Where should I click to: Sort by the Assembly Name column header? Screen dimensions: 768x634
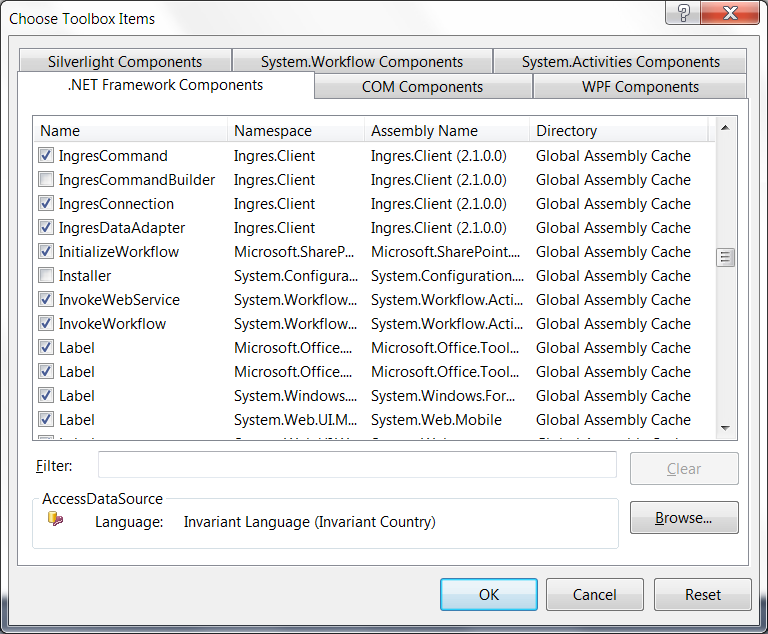point(446,131)
